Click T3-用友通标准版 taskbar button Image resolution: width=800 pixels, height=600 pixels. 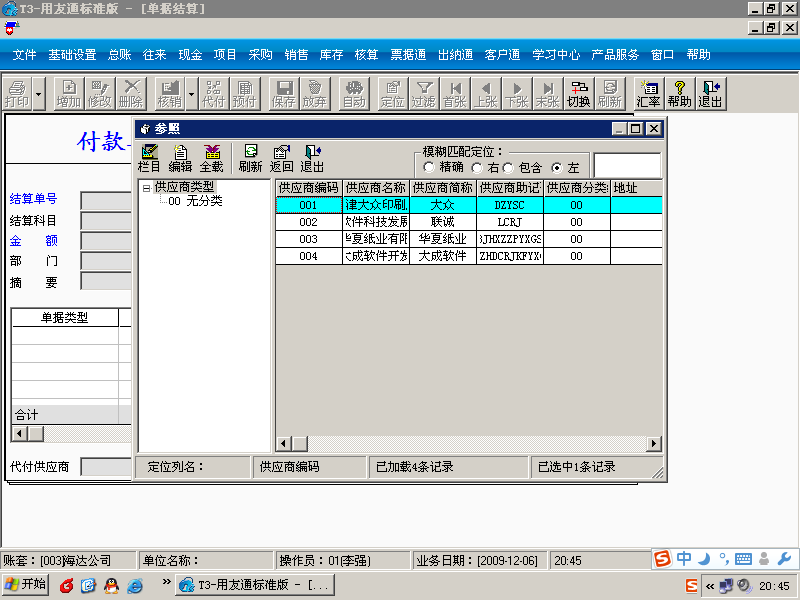(256, 585)
